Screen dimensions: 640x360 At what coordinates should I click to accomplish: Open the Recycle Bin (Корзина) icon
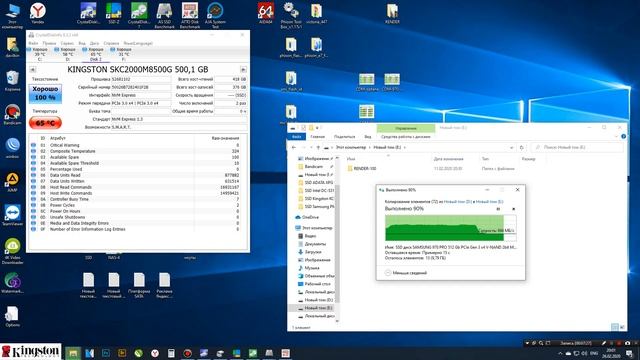(x=12, y=80)
